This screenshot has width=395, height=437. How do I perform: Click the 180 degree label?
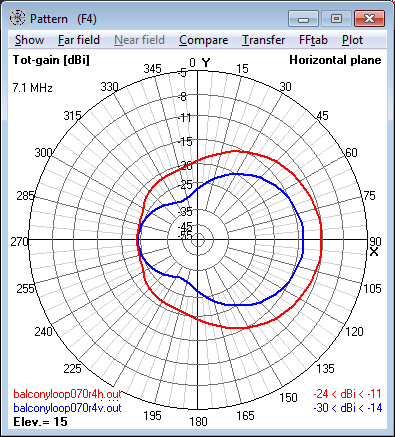pyautogui.click(x=198, y=422)
